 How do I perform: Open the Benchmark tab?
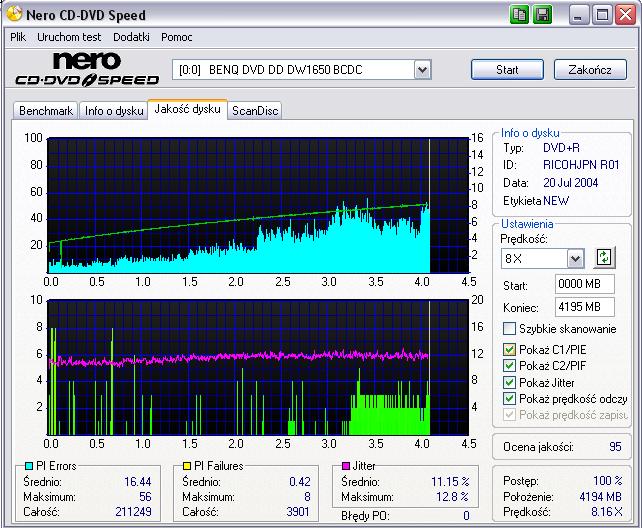pos(45,111)
